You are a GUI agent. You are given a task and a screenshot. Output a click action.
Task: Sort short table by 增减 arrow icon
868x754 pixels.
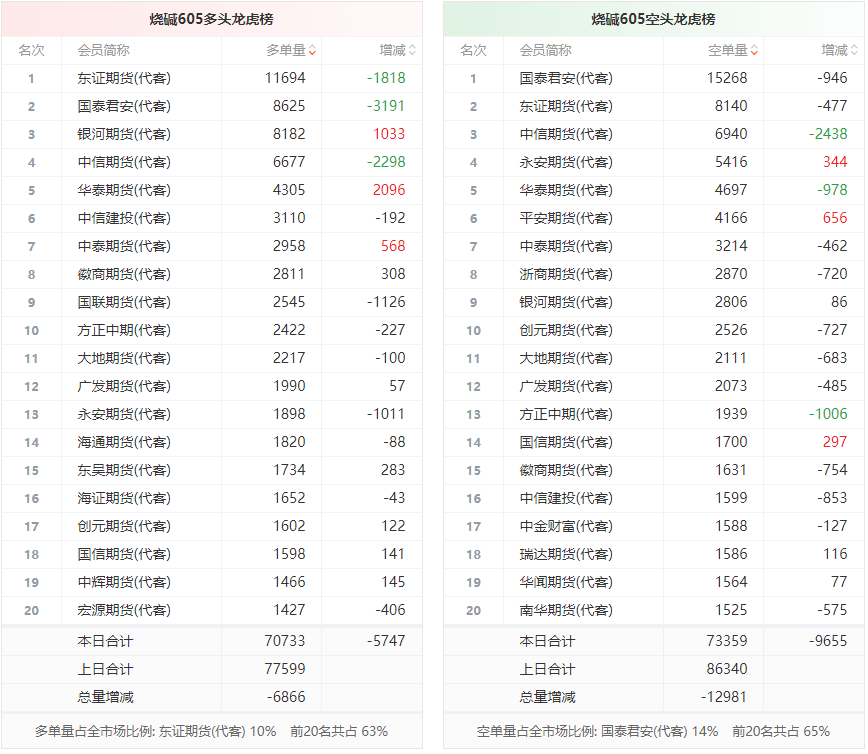click(854, 50)
